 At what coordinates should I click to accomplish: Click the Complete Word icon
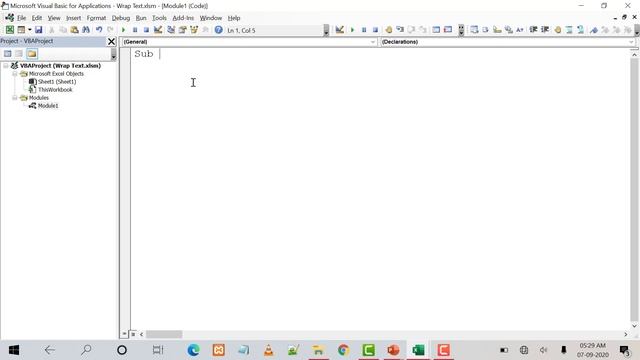coord(520,30)
